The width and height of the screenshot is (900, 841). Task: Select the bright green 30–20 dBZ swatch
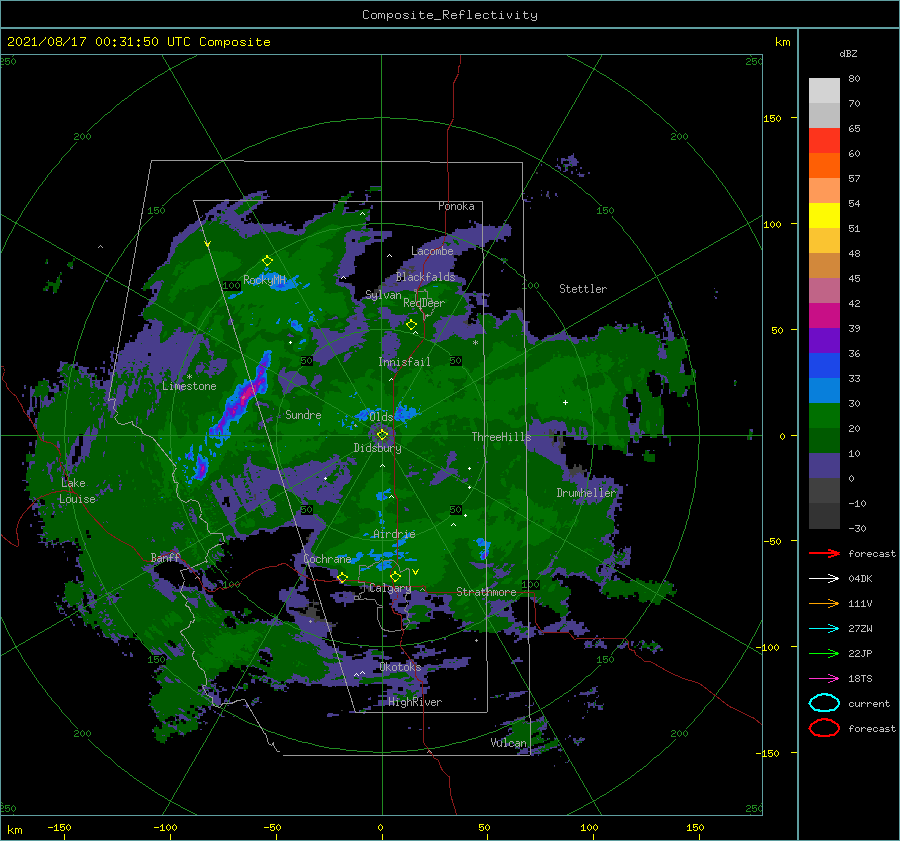click(x=824, y=416)
